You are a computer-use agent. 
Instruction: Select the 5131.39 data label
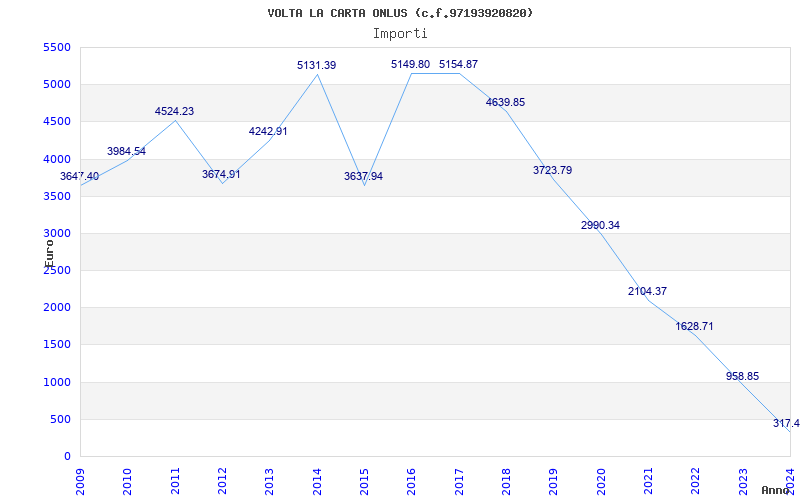pyautogui.click(x=317, y=65)
